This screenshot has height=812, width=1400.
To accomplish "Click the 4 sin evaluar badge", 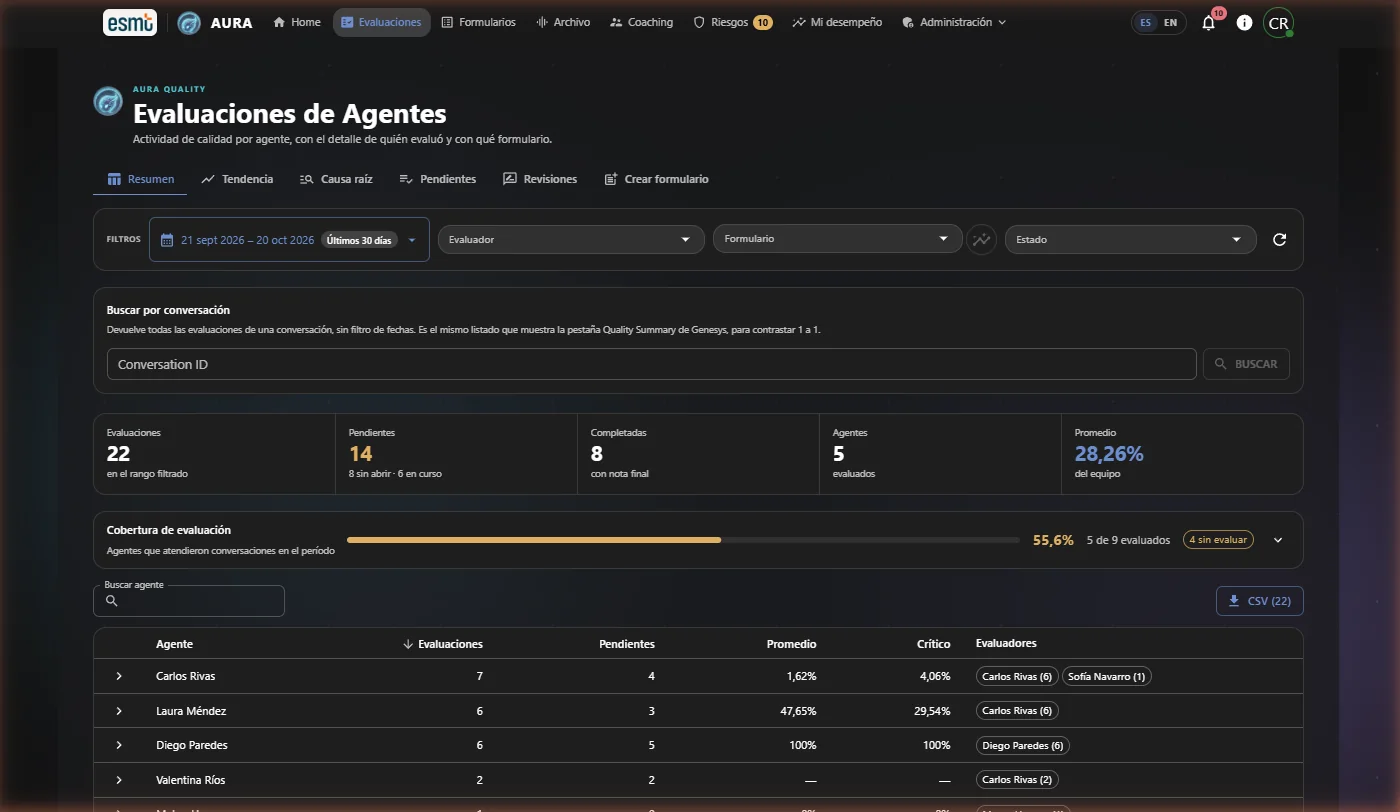I will click(x=1217, y=540).
